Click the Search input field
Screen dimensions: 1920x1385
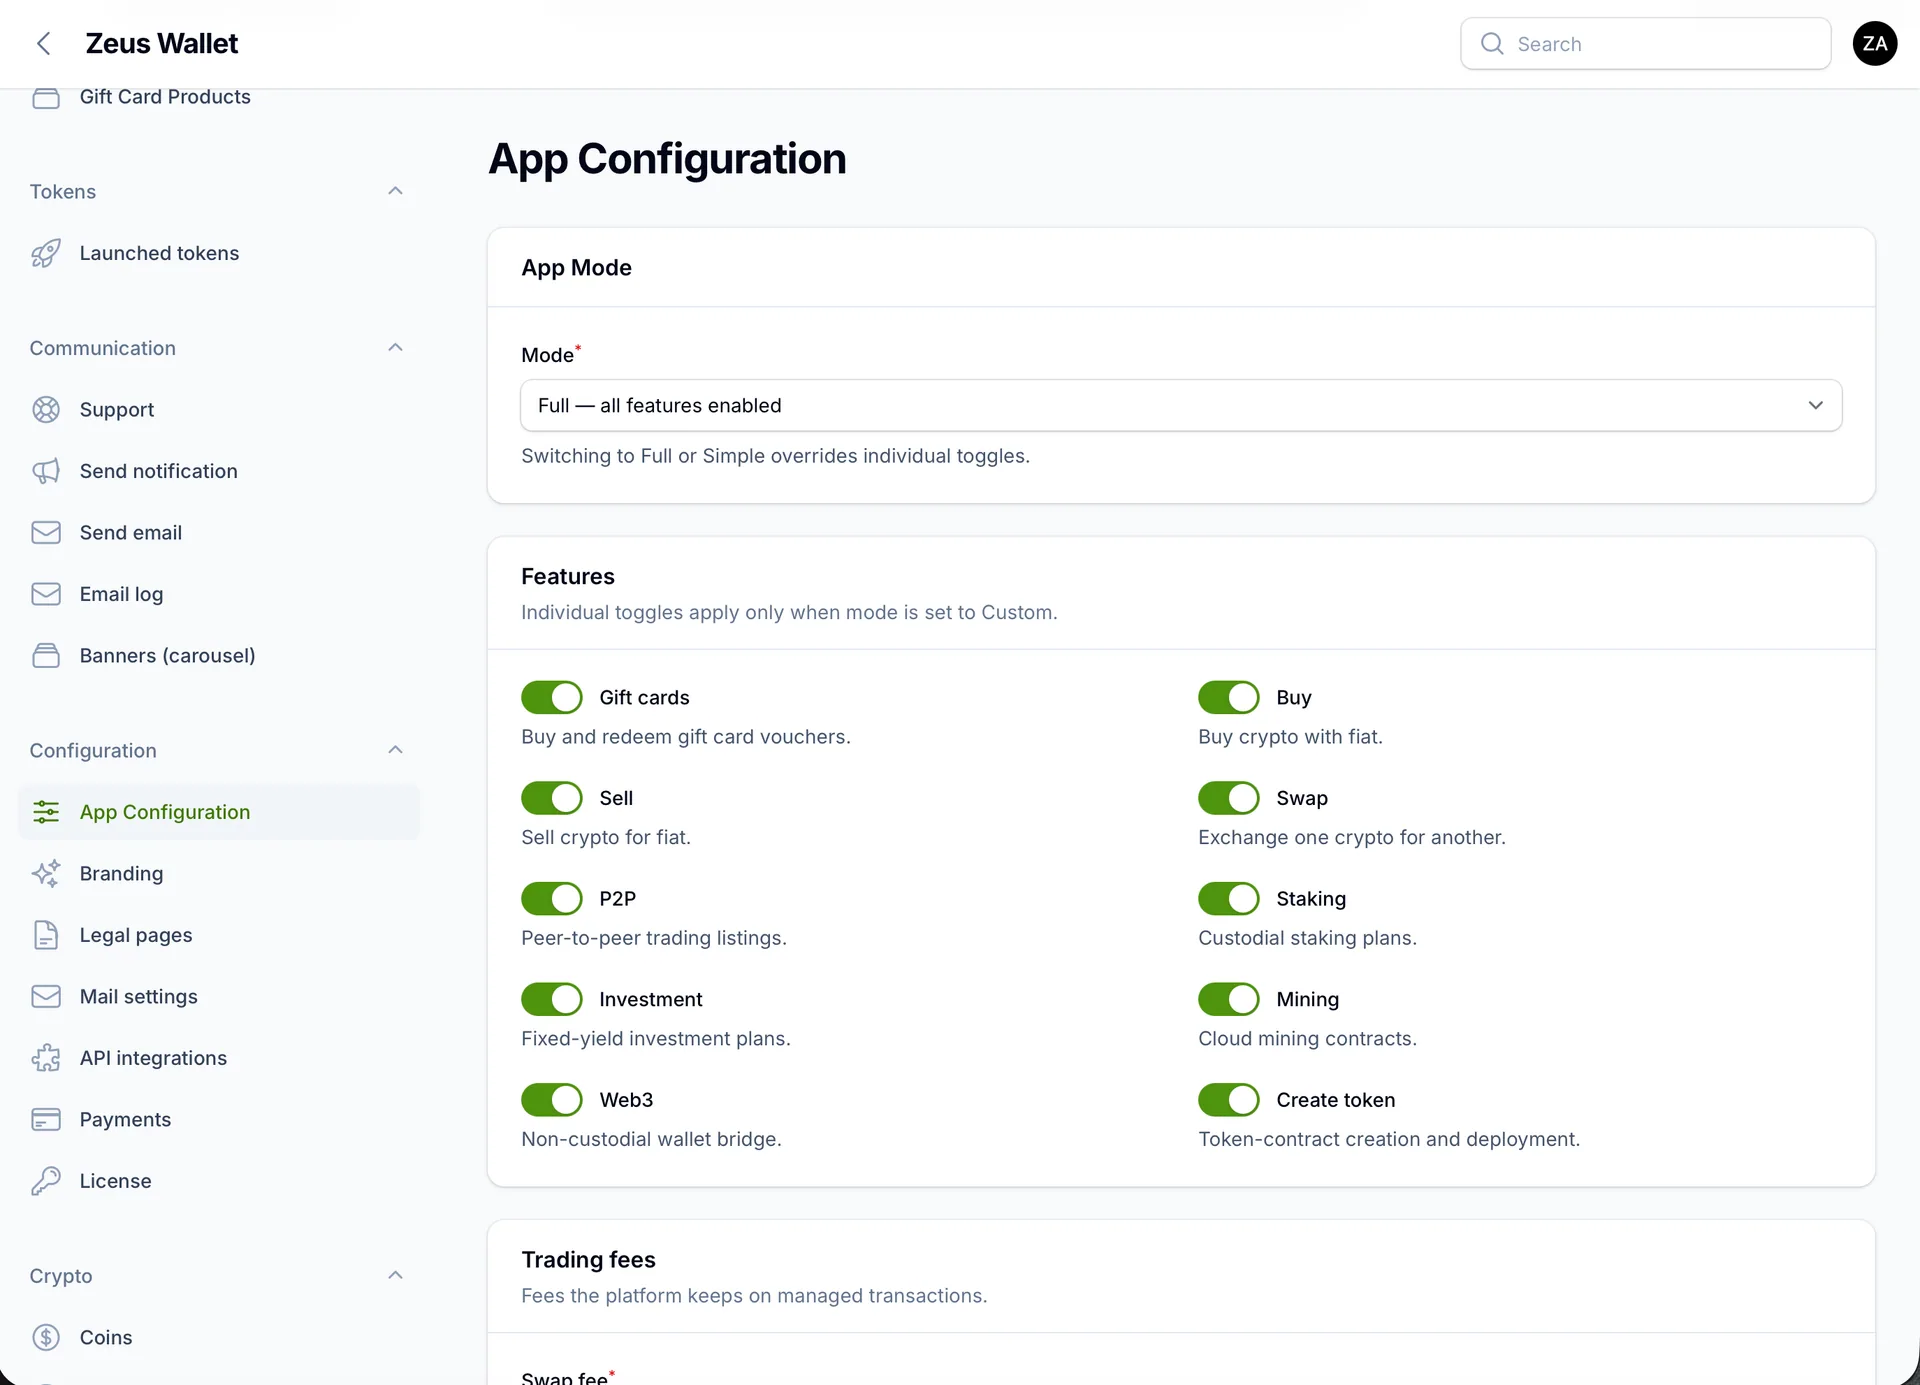1646,44
